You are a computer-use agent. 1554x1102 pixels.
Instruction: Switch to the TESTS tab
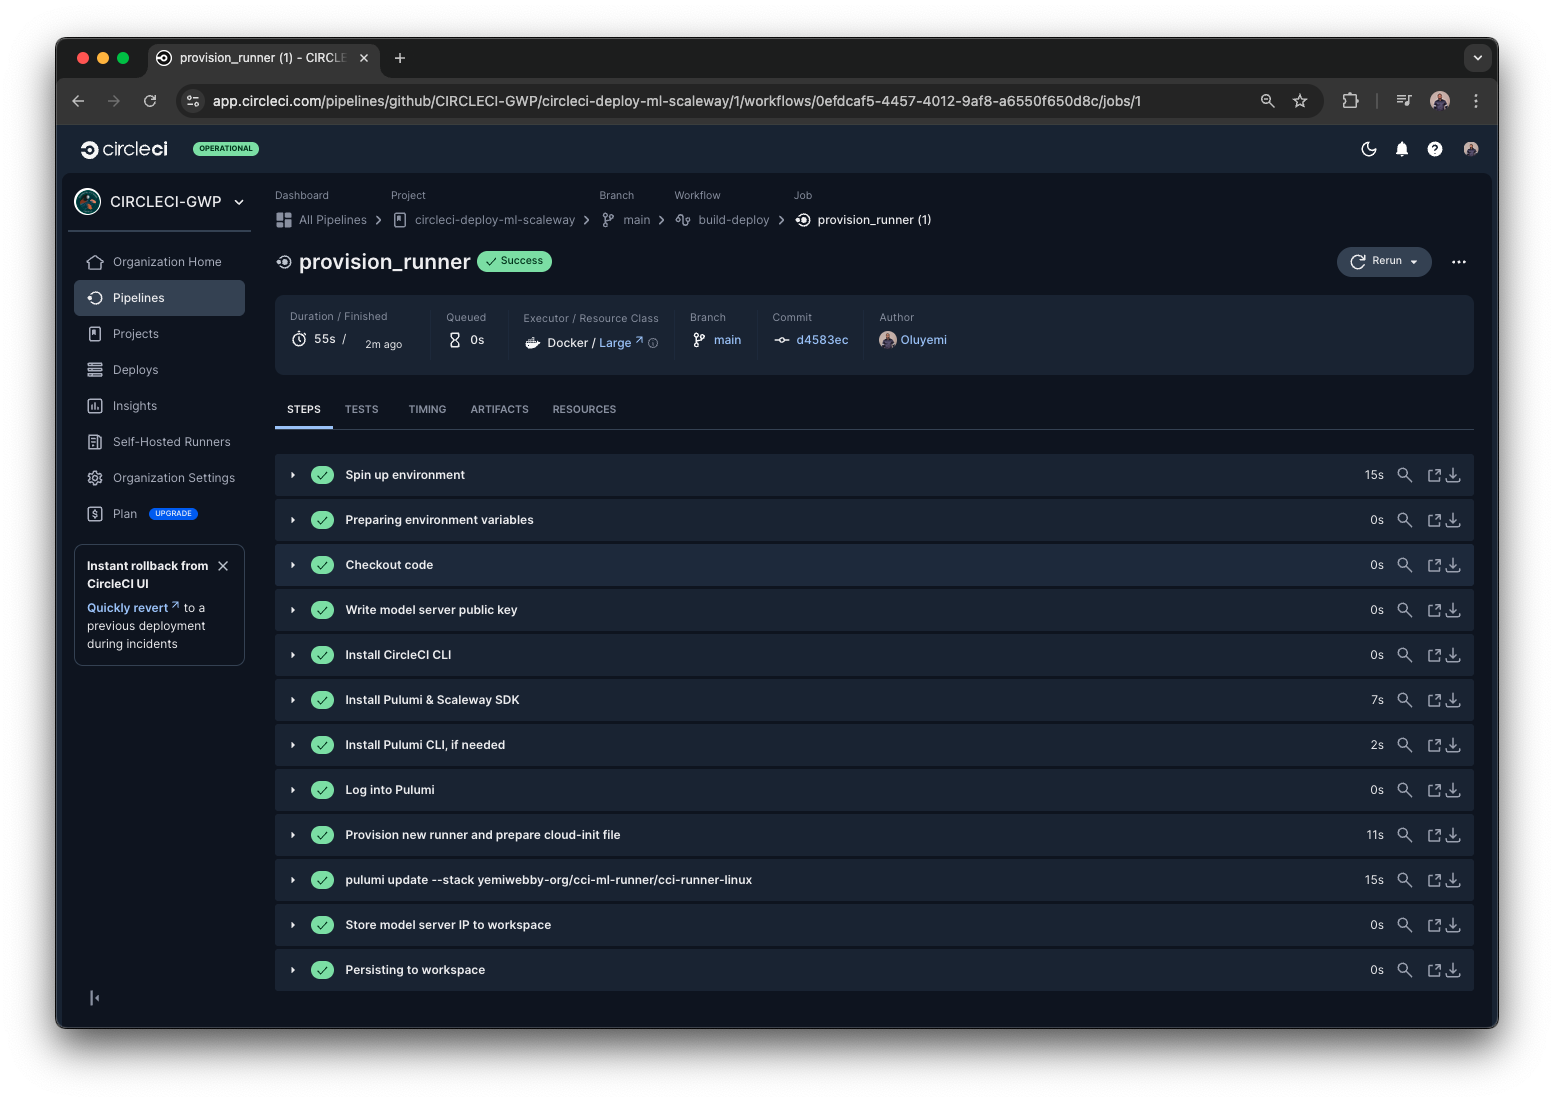click(x=362, y=409)
